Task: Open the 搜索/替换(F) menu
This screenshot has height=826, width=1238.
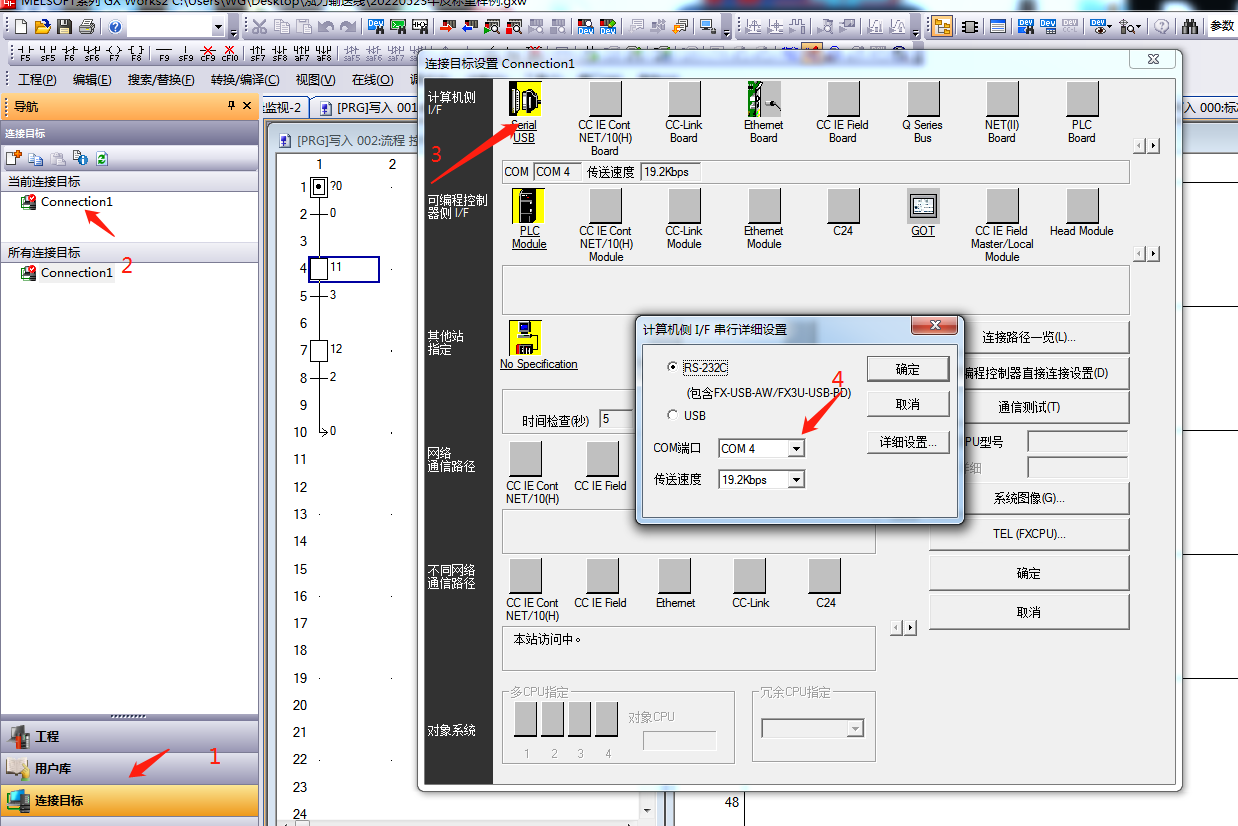Action: coord(161,80)
